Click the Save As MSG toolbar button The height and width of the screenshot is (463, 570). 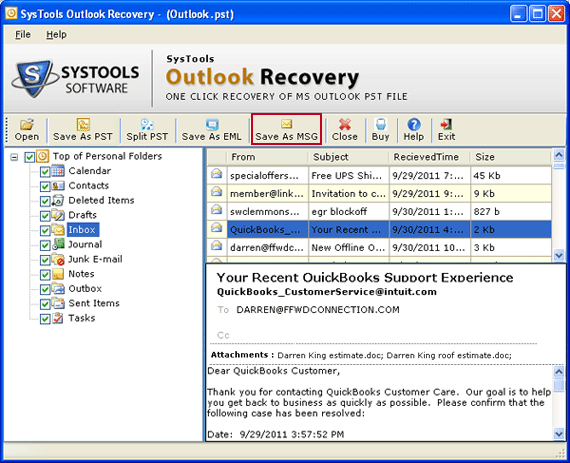(286, 130)
